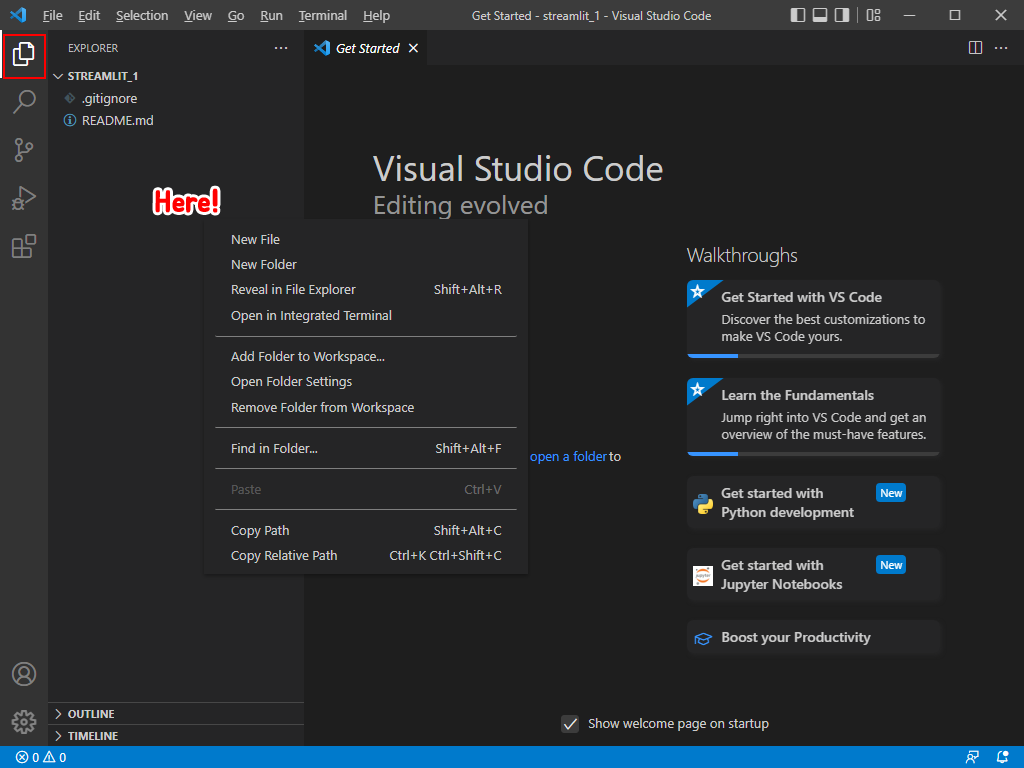Open Get started with Jupyter Notebooks
The image size is (1024, 768).
point(813,575)
